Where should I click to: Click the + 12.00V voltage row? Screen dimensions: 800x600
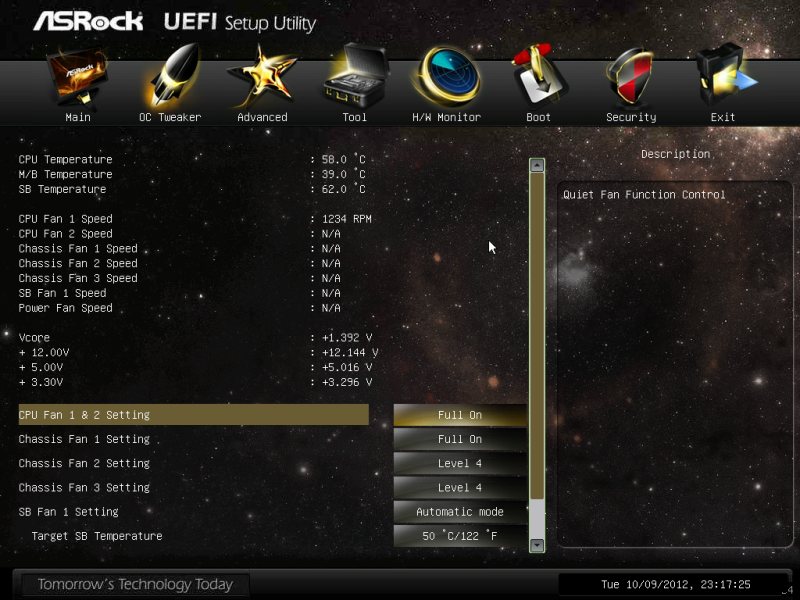tap(198, 353)
